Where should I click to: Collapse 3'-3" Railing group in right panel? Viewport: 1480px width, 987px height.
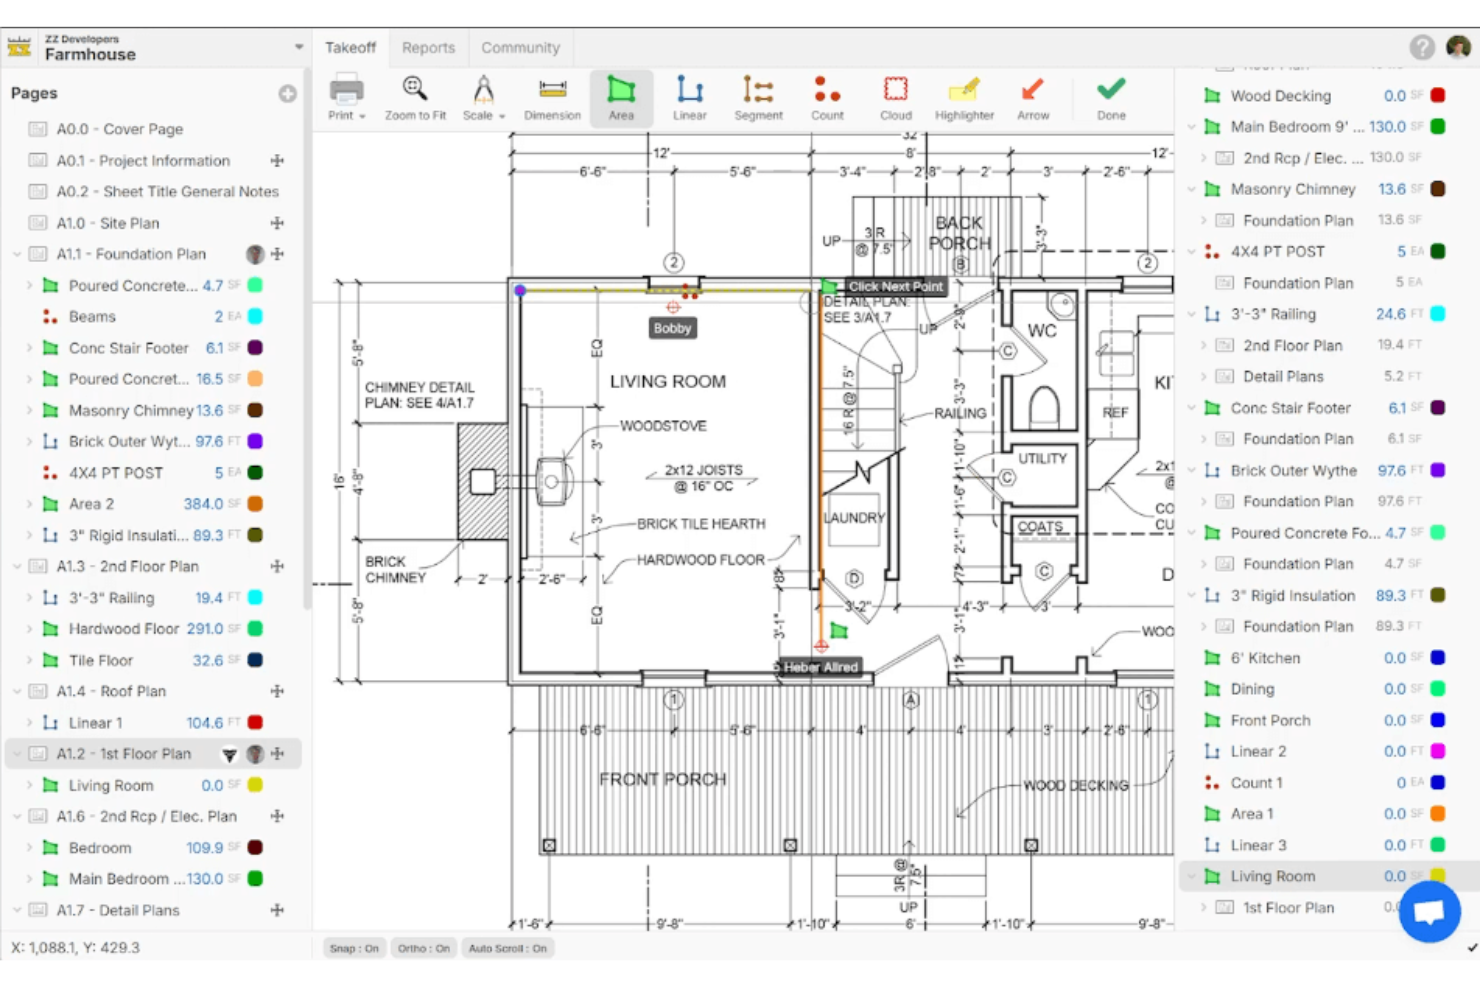tap(1191, 314)
